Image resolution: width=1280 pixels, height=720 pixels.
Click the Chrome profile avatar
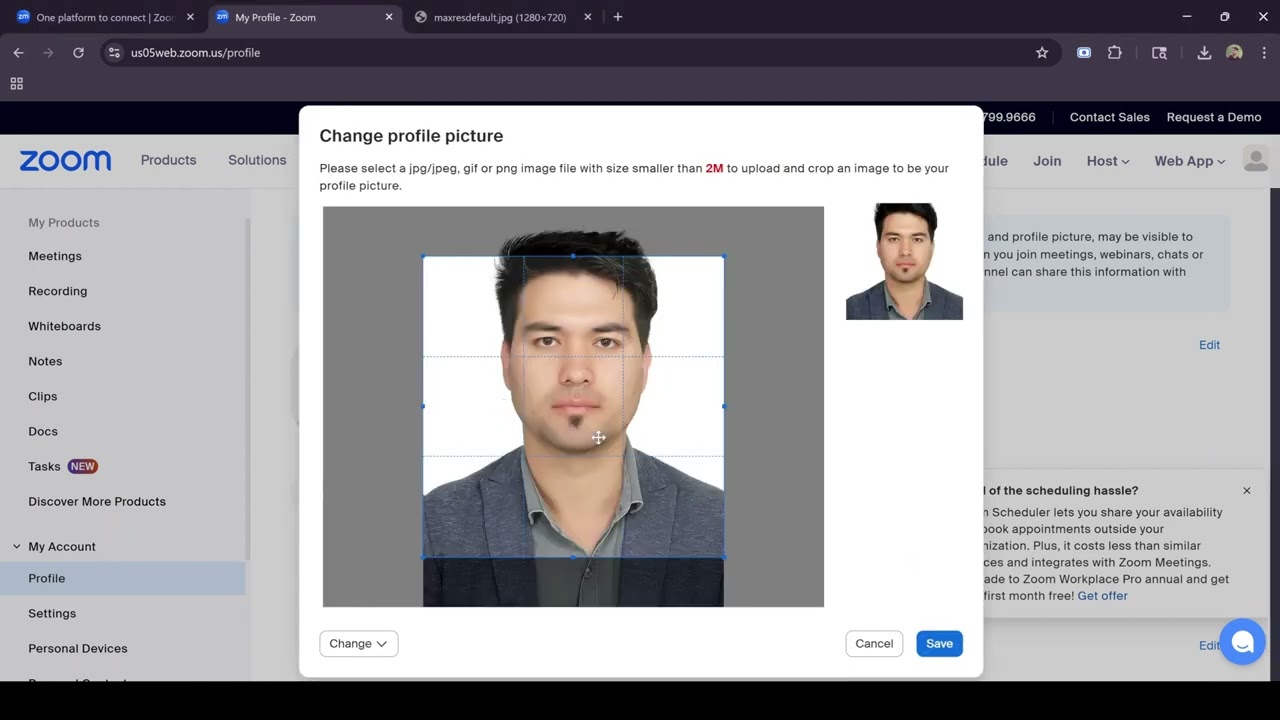1234,53
